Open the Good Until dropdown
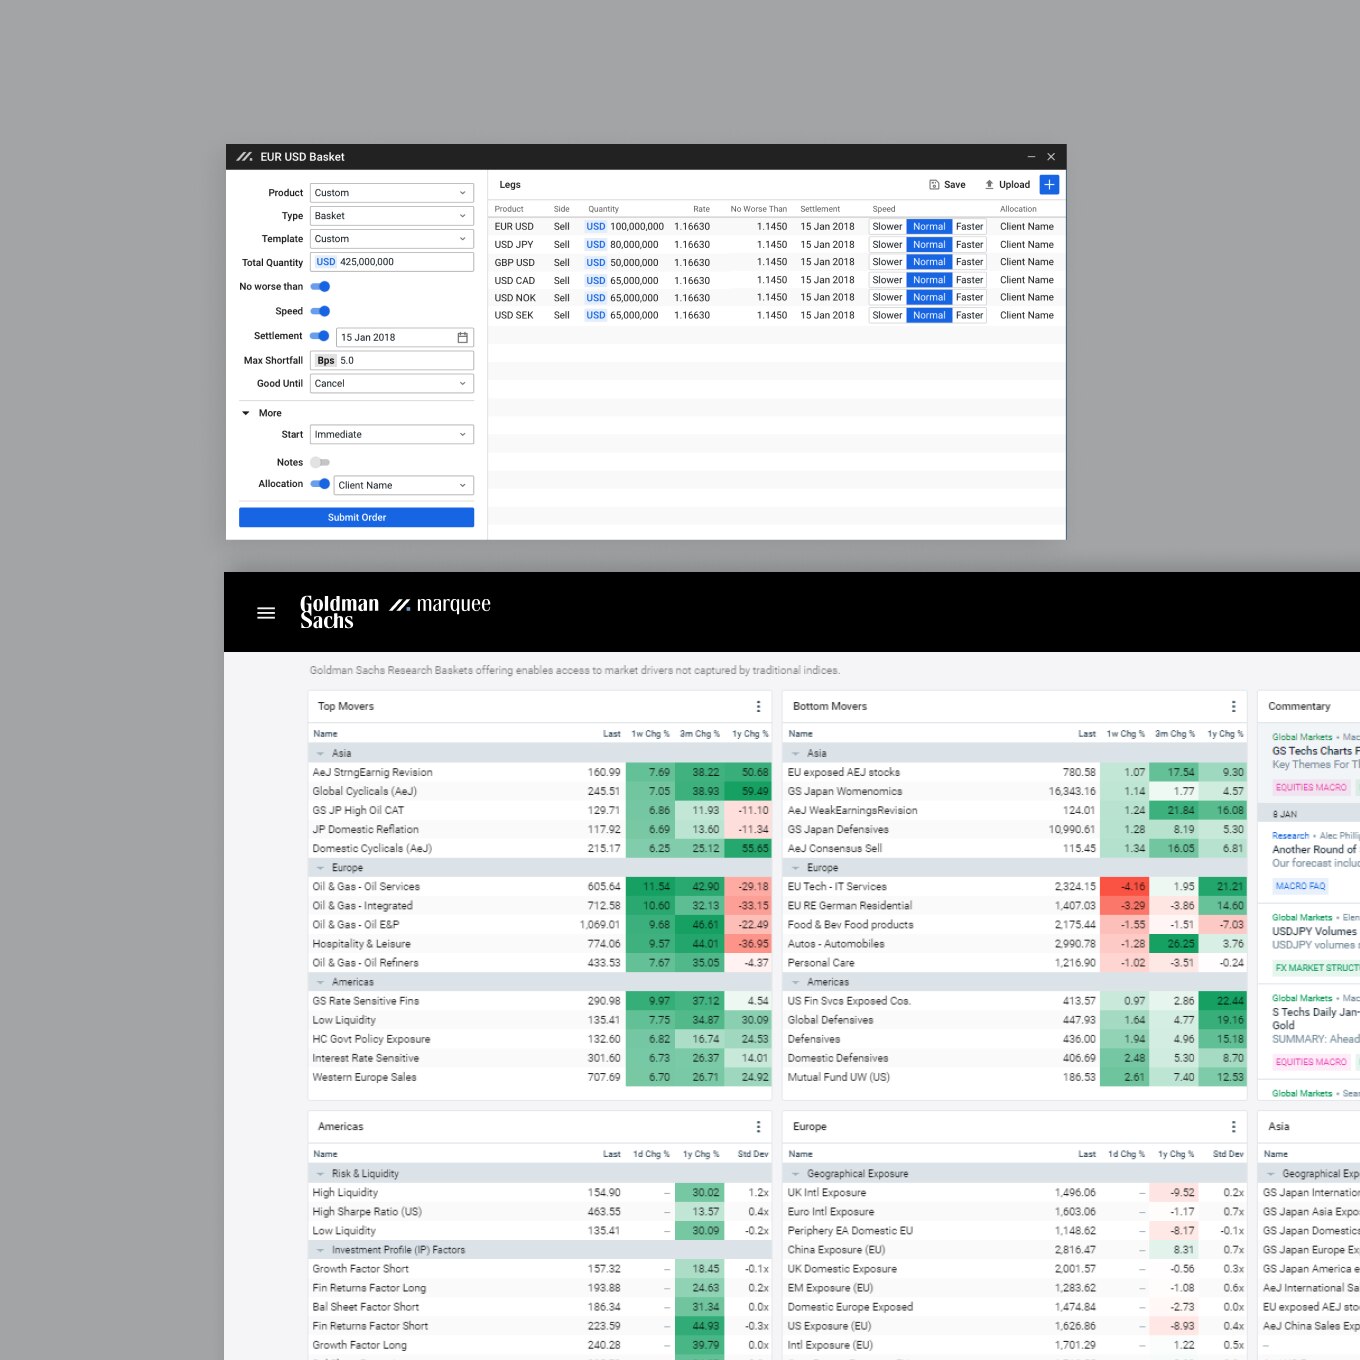Screen dimensions: 1360x1360 pyautogui.click(x=391, y=384)
